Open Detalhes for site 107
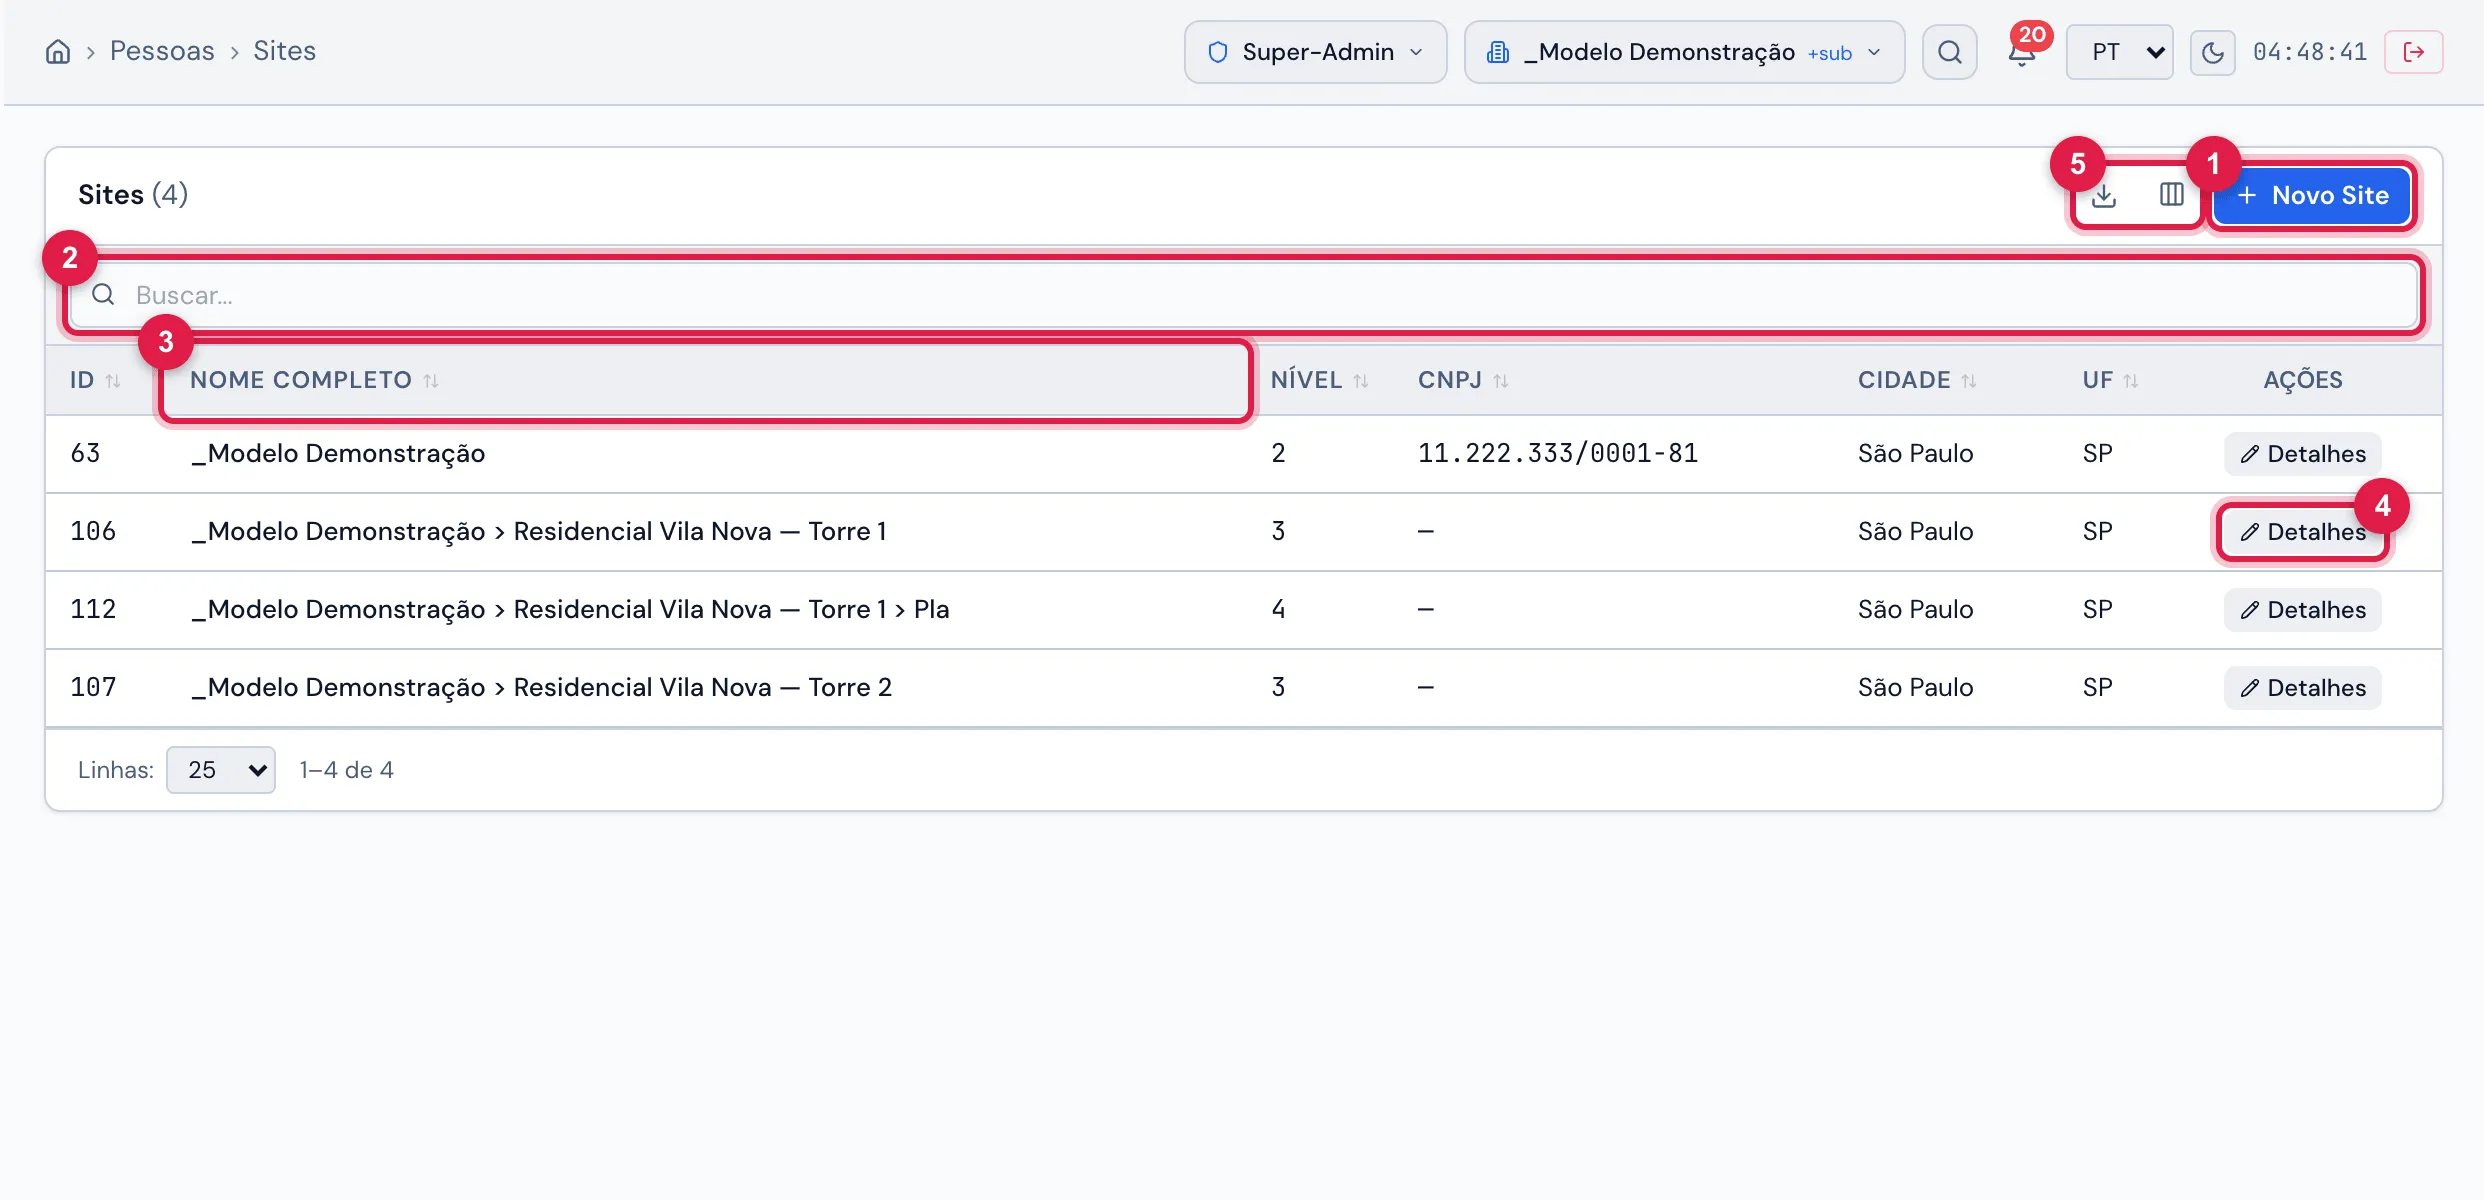Screen dimensions: 2484x1200 click(2302, 688)
